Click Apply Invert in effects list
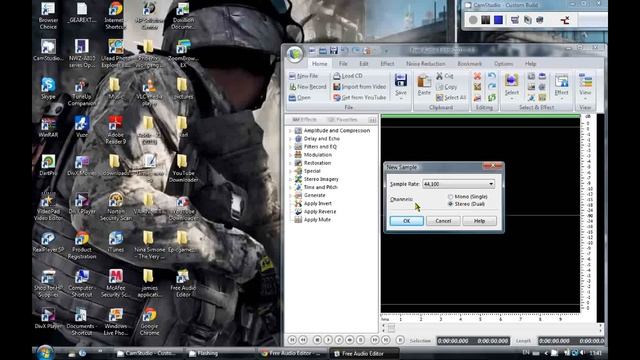Screen dimensions: 640x360 [x=318, y=203]
